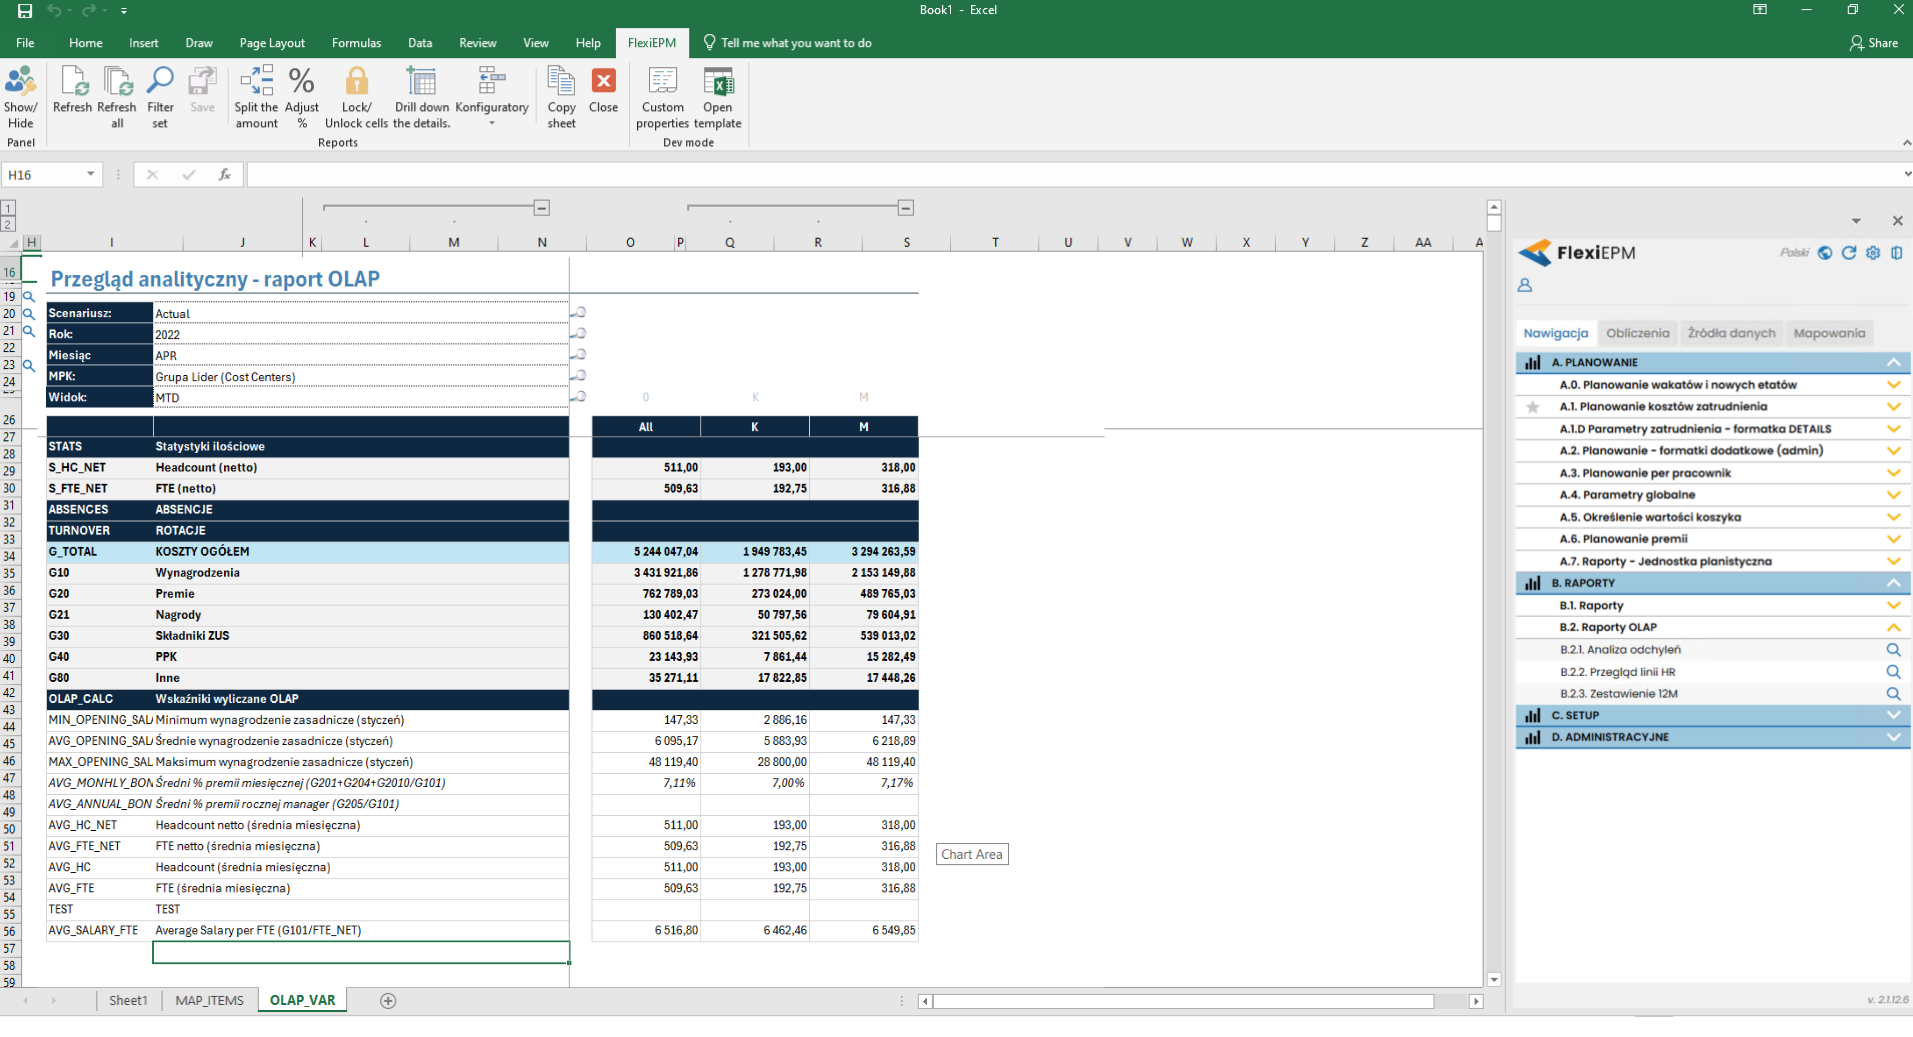Open the Konfiguratory dropdown
Viewport: 1913px width, 1037px height.
[x=491, y=96]
